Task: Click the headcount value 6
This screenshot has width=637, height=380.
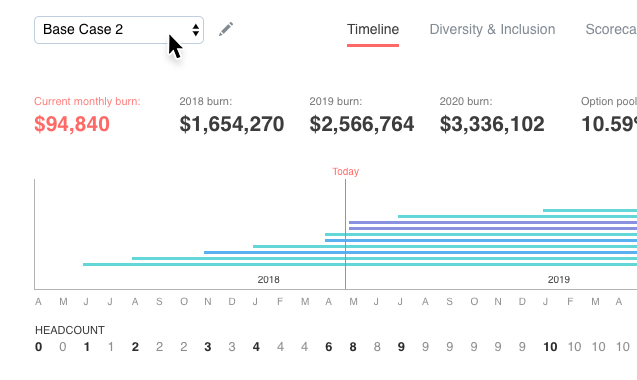Action: (329, 347)
